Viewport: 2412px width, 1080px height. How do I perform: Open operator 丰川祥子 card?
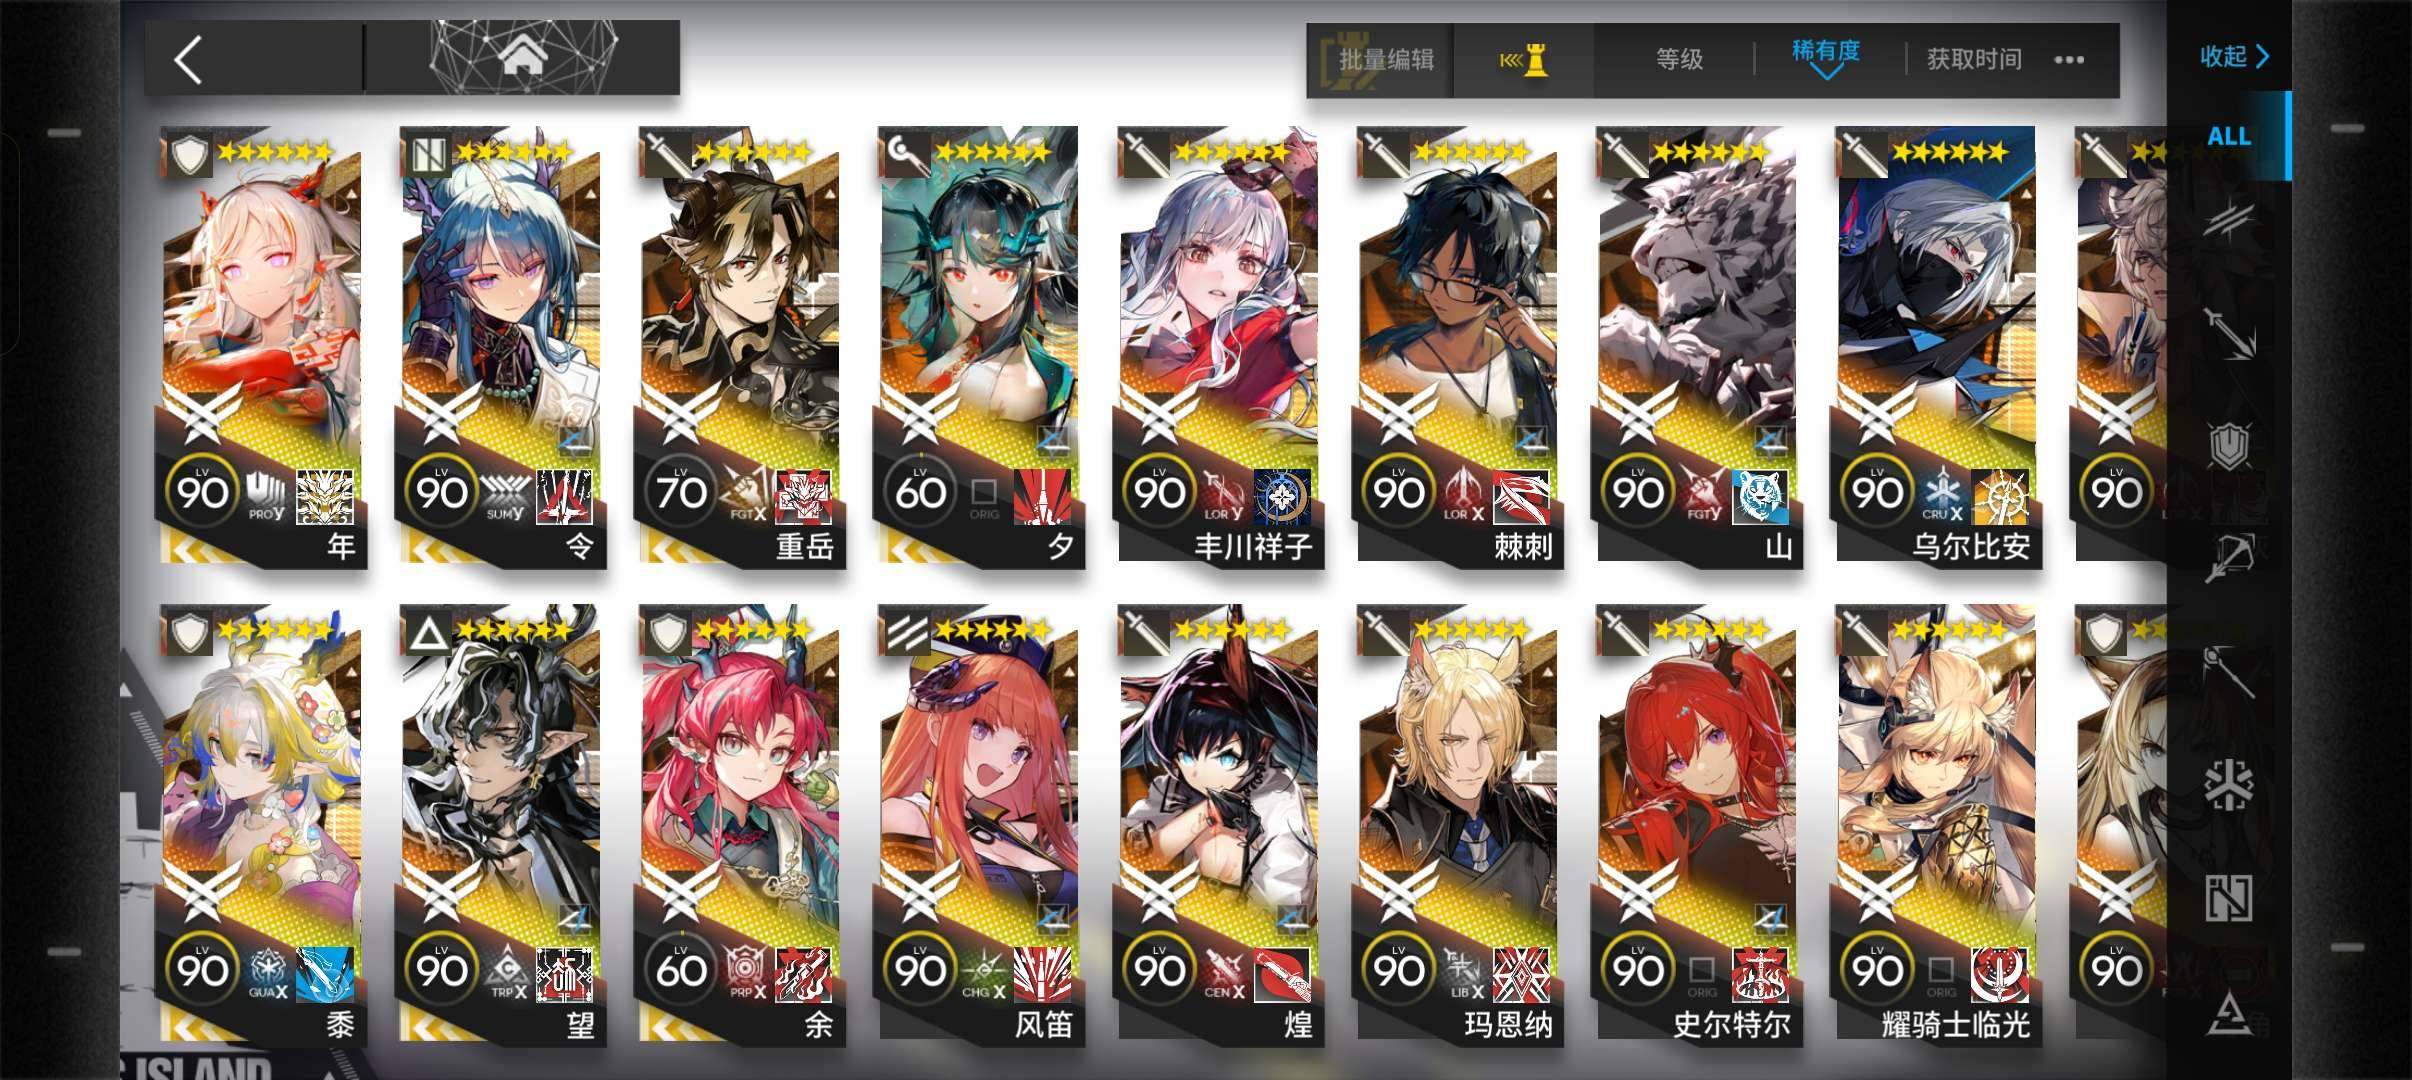coord(1220,345)
